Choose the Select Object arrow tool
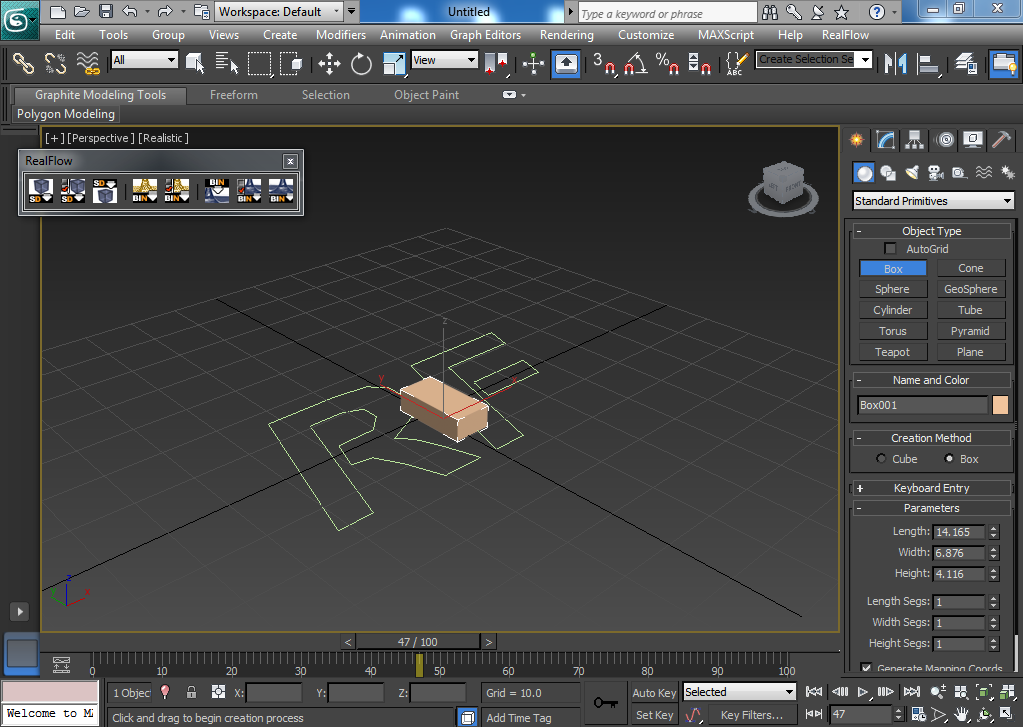 pyautogui.click(x=195, y=63)
